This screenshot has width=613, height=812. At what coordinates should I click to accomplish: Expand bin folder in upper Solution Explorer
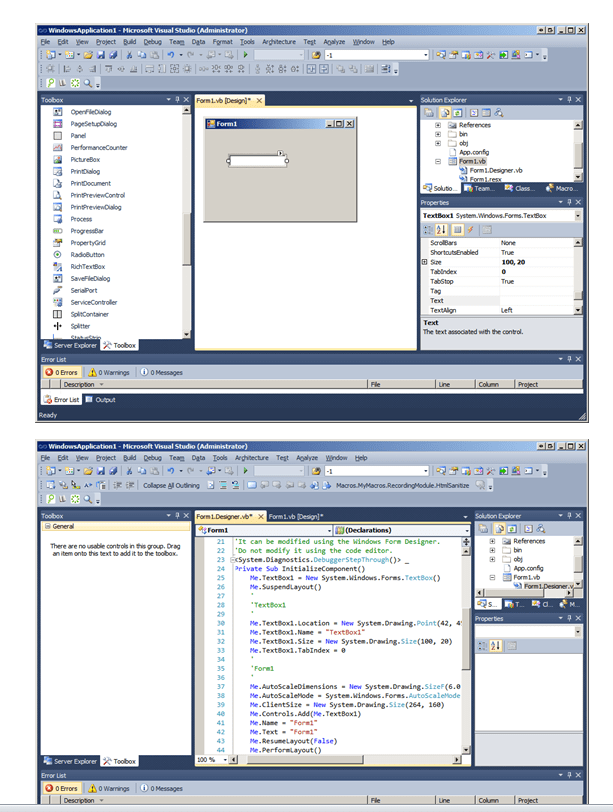click(x=438, y=134)
